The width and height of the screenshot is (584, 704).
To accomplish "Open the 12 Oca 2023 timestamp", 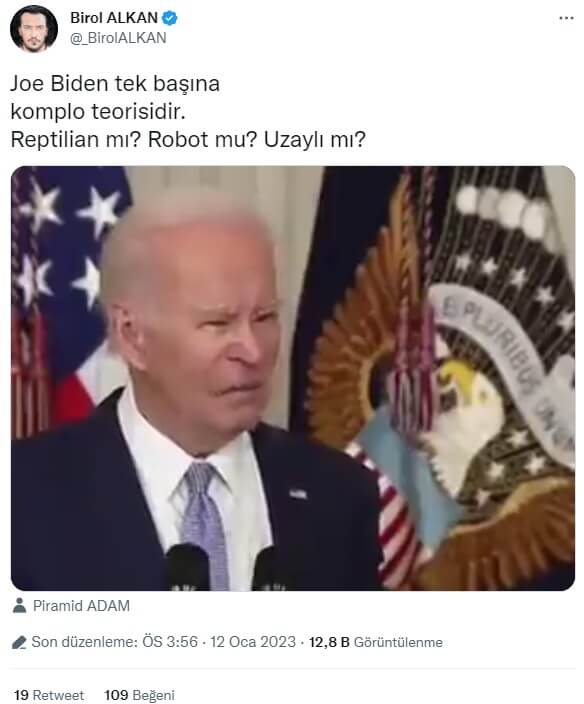I will click(x=253, y=642).
